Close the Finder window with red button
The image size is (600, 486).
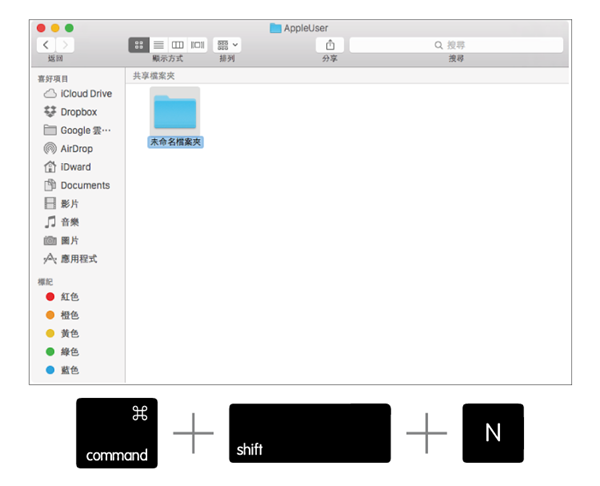coord(41,28)
